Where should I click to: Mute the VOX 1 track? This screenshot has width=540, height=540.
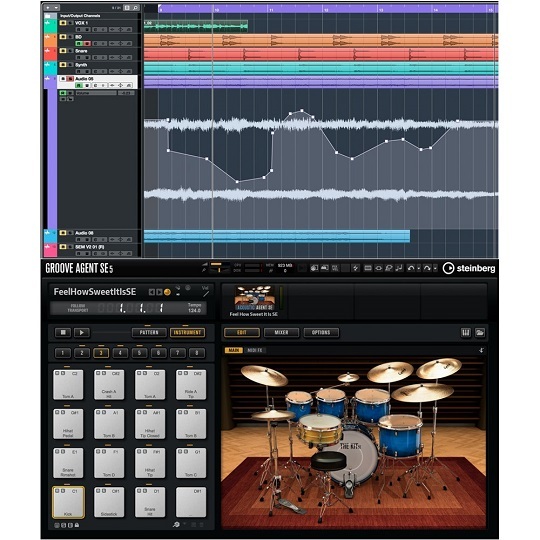coord(63,23)
